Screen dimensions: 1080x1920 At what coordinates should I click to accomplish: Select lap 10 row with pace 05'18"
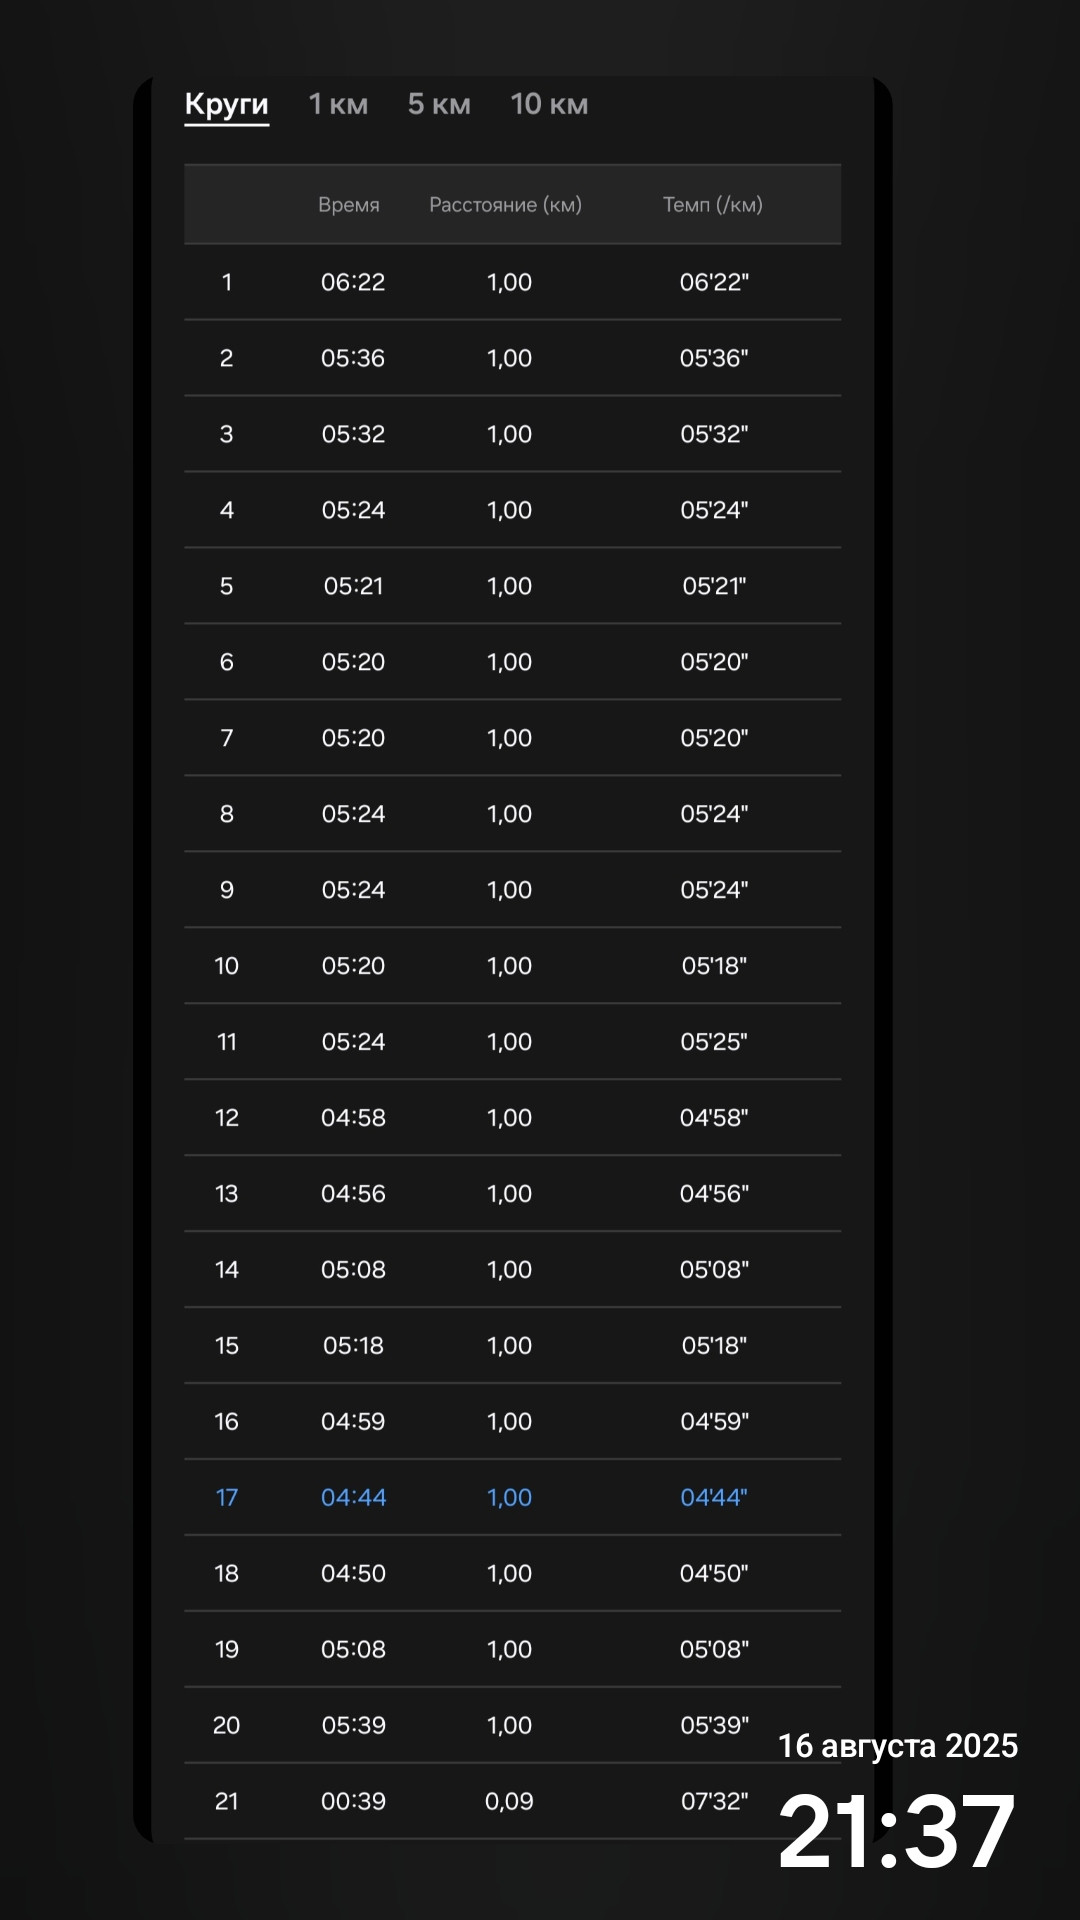pyautogui.click(x=512, y=966)
